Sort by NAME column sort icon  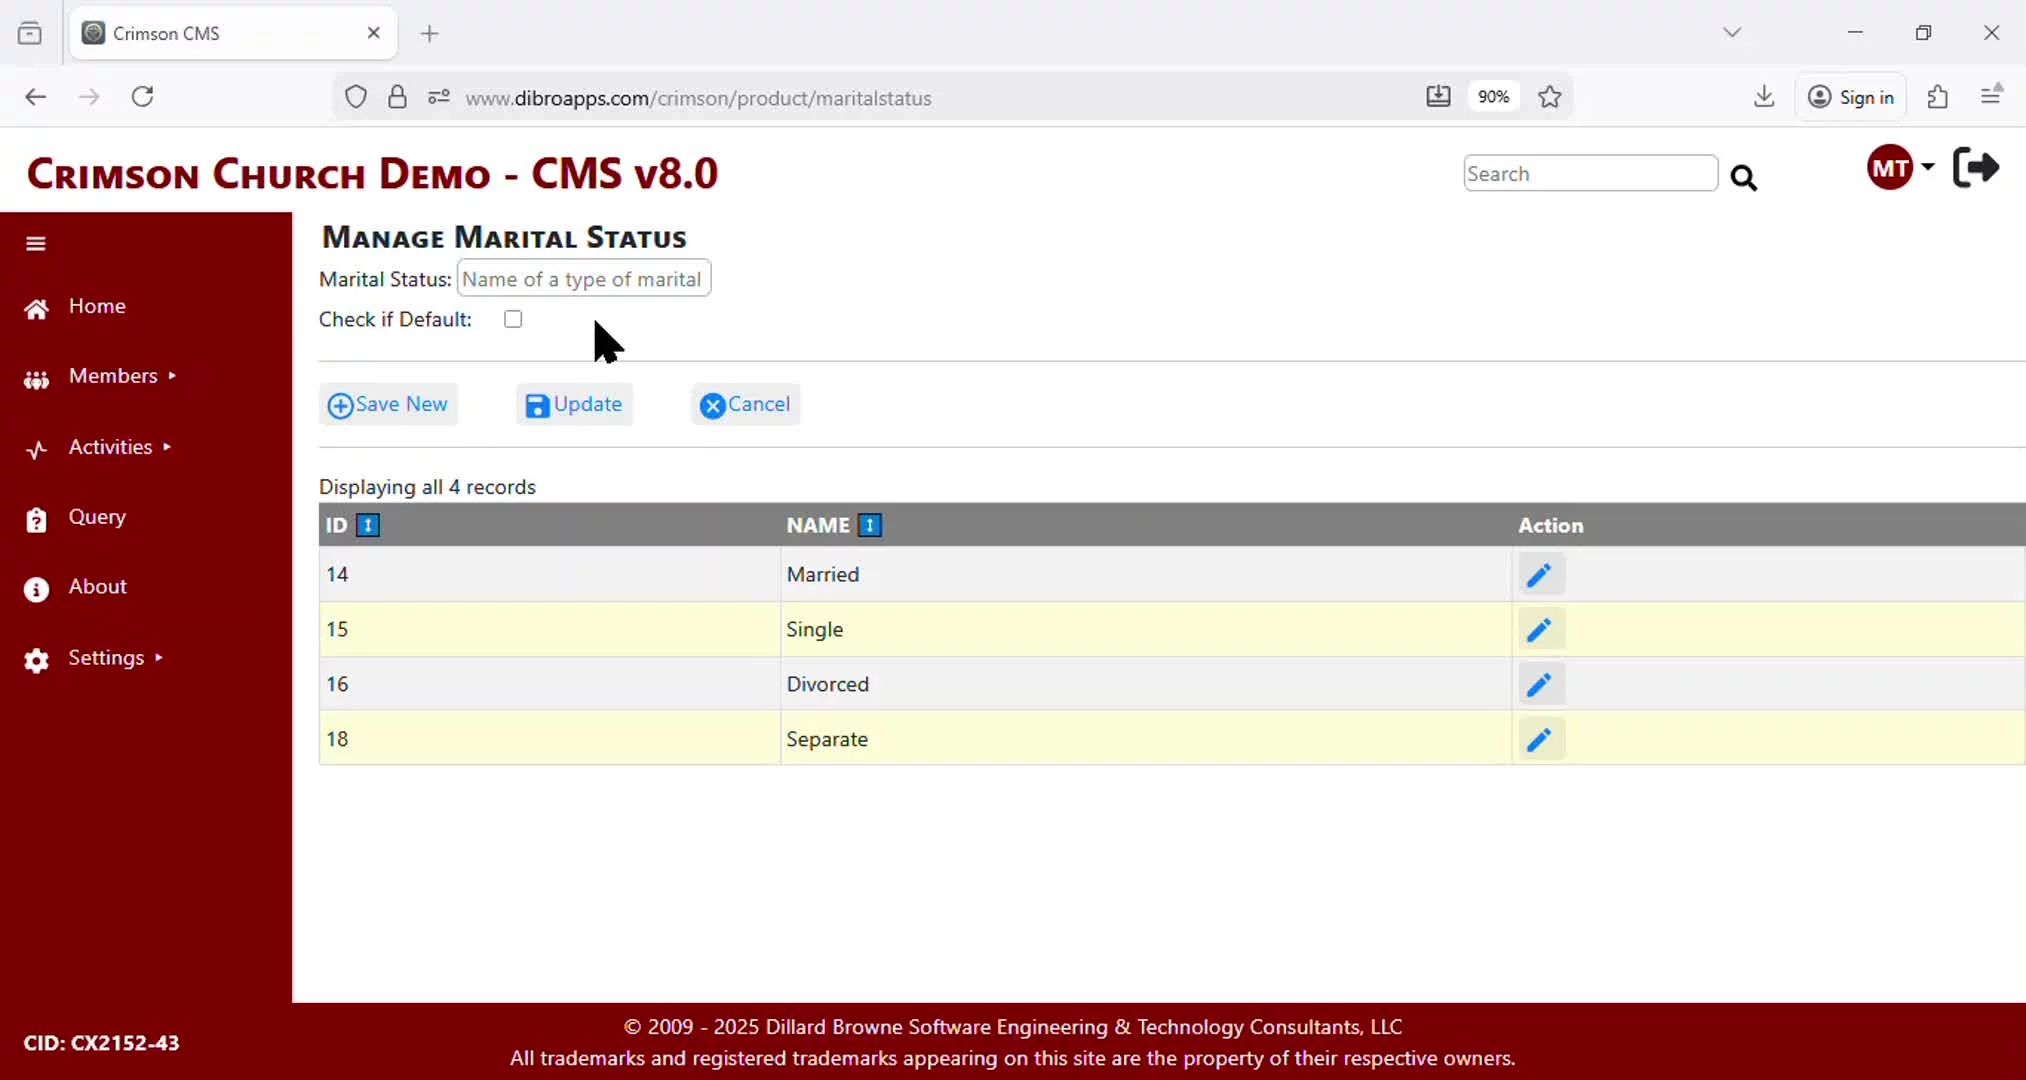coord(870,525)
